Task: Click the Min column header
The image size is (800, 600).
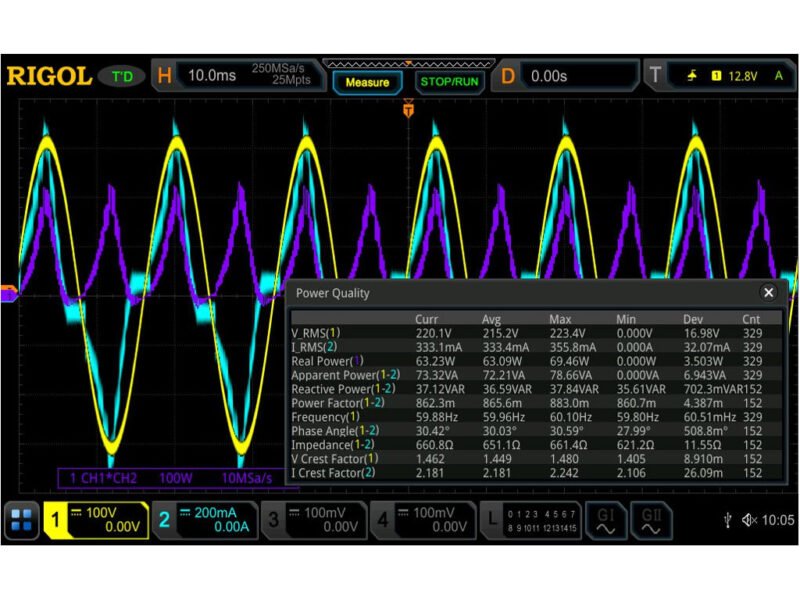Action: click(x=626, y=319)
